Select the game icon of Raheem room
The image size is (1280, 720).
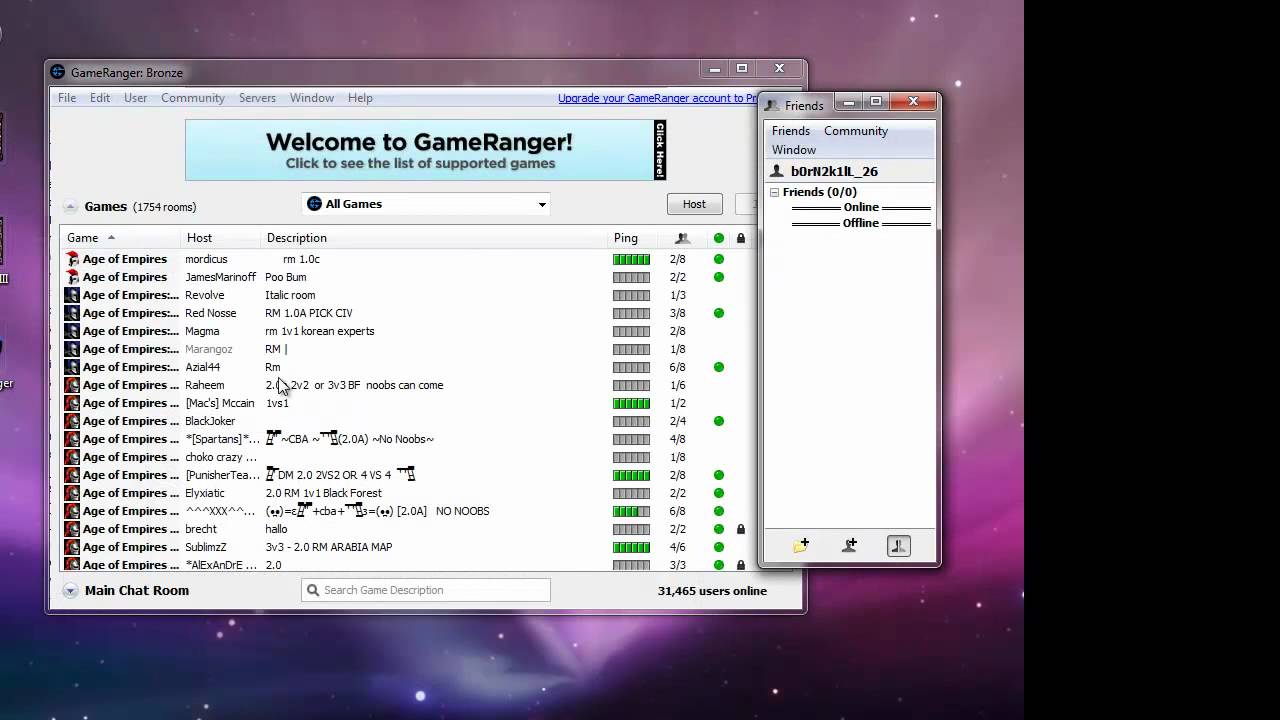pos(72,385)
